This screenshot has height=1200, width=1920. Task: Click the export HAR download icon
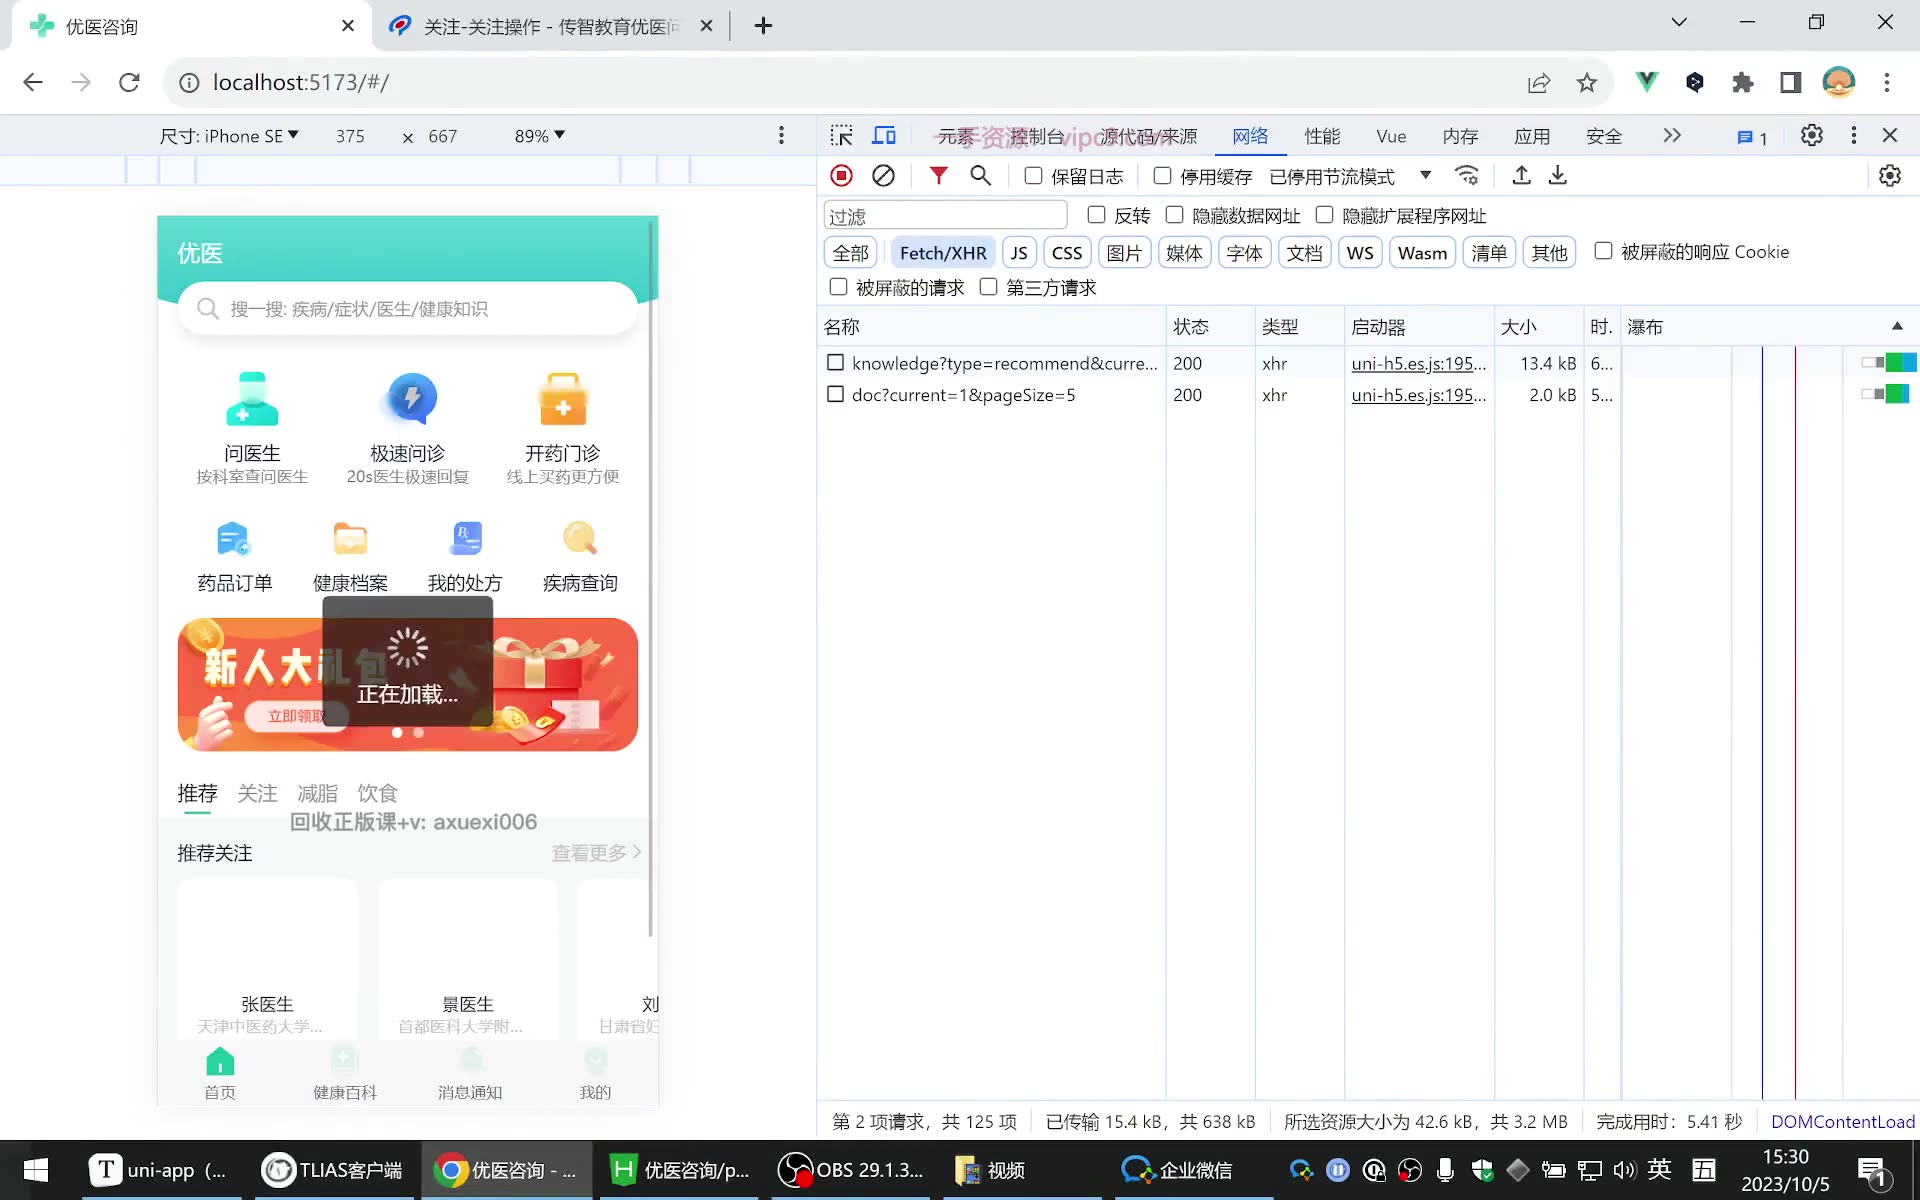(1558, 176)
